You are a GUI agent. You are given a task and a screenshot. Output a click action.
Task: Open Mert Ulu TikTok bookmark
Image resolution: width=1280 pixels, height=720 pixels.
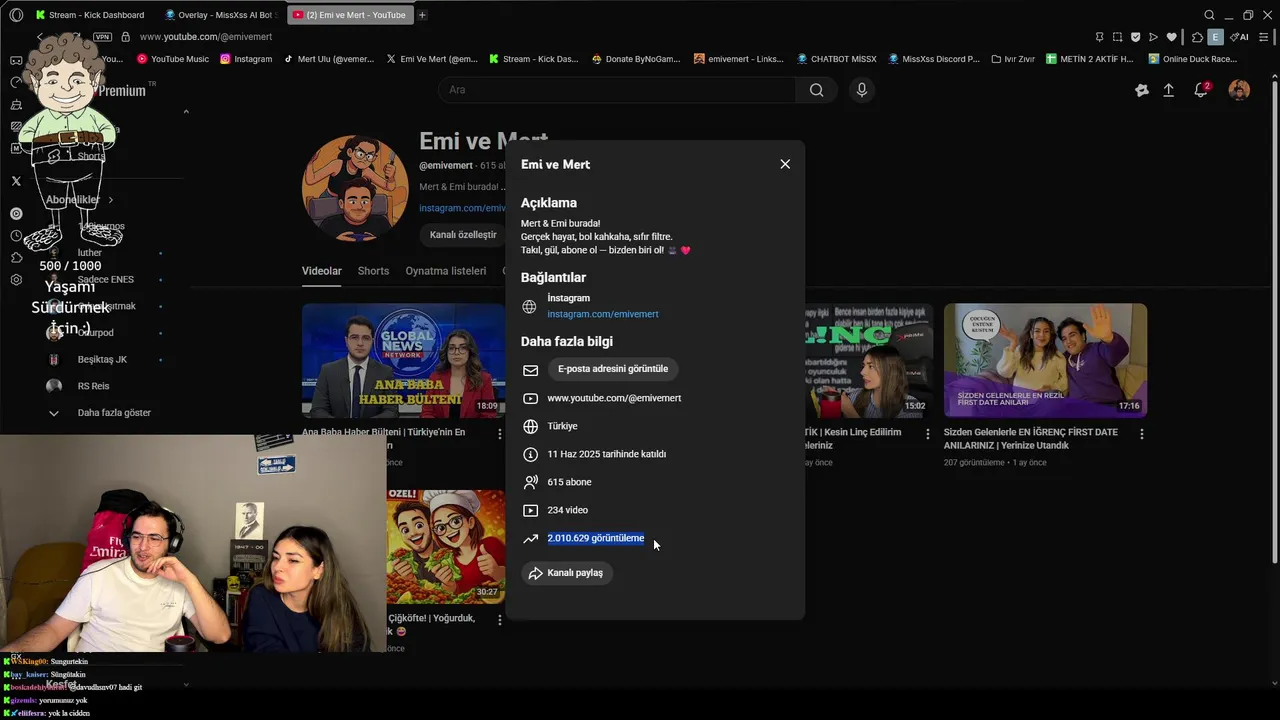328,59
